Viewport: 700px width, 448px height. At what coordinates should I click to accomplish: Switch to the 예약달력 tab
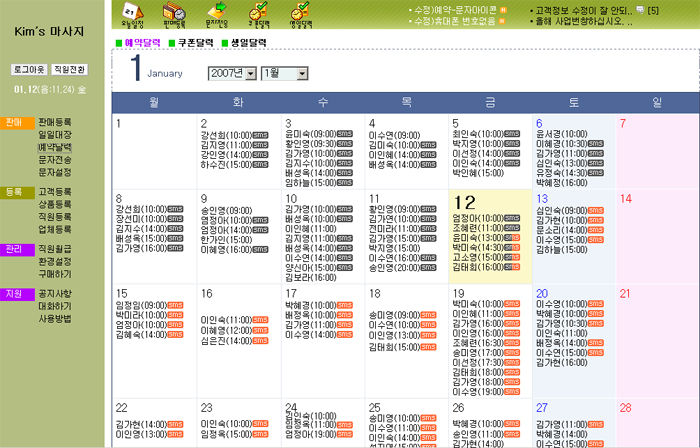(x=143, y=44)
